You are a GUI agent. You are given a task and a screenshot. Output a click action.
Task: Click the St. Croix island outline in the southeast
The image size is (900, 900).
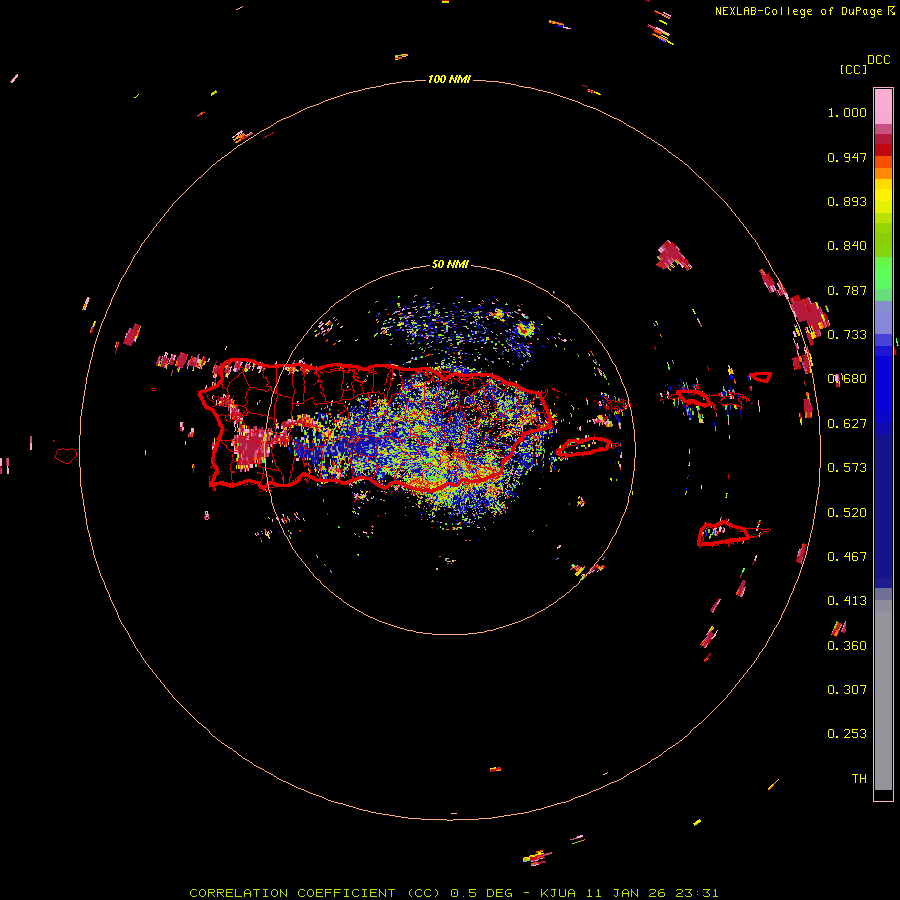pos(724,534)
